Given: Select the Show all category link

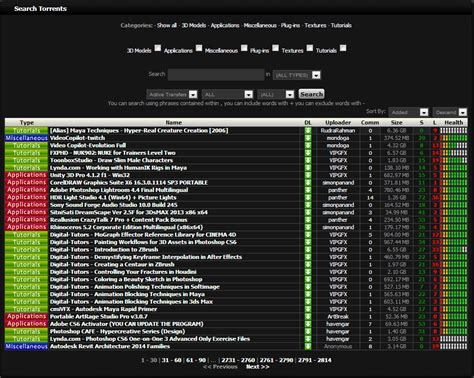Looking at the screenshot, I should (x=167, y=25).
